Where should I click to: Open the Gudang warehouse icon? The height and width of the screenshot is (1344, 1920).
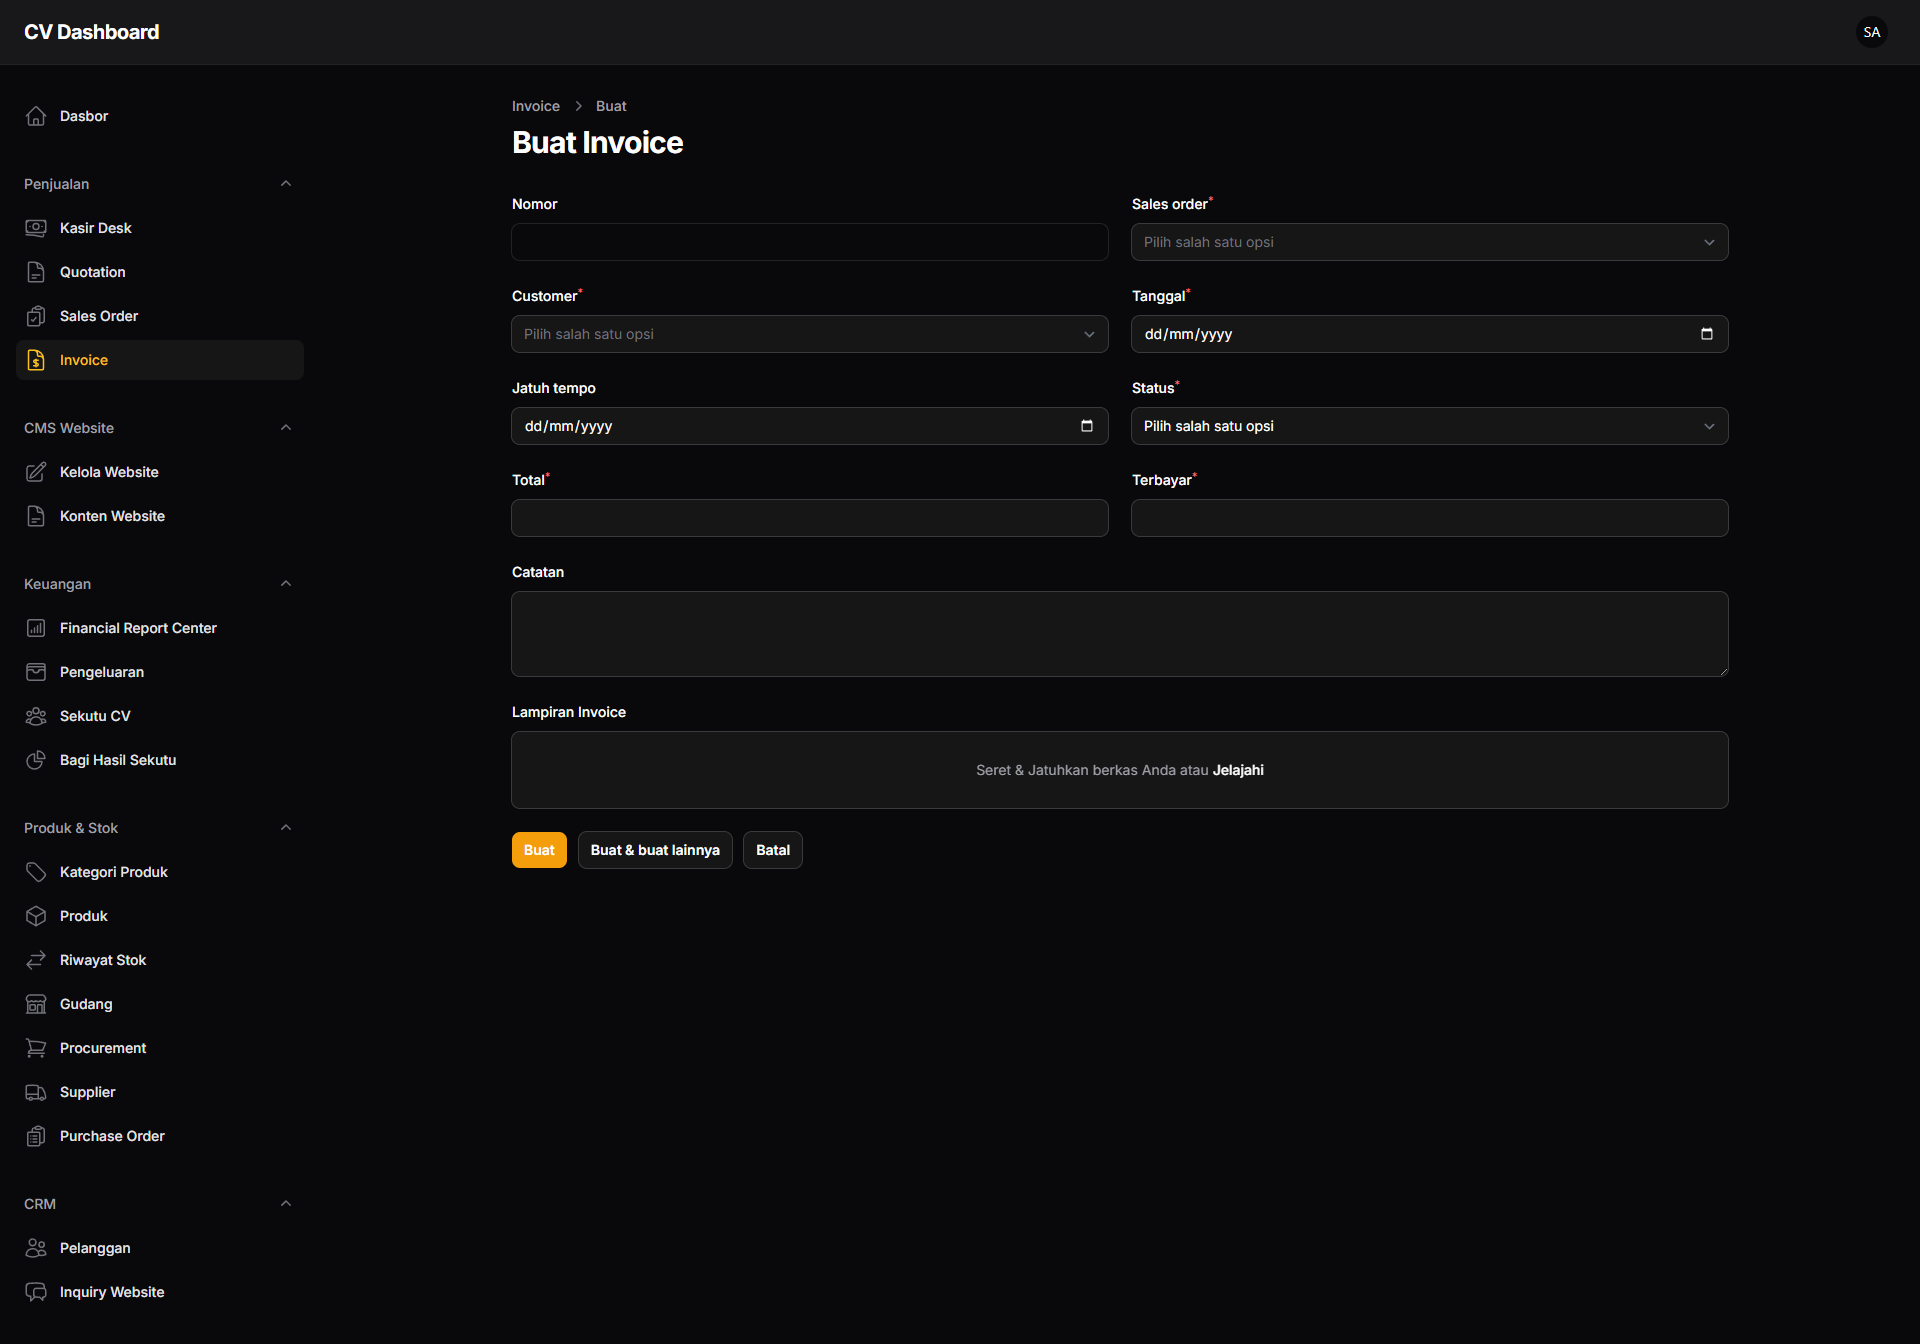[36, 1003]
